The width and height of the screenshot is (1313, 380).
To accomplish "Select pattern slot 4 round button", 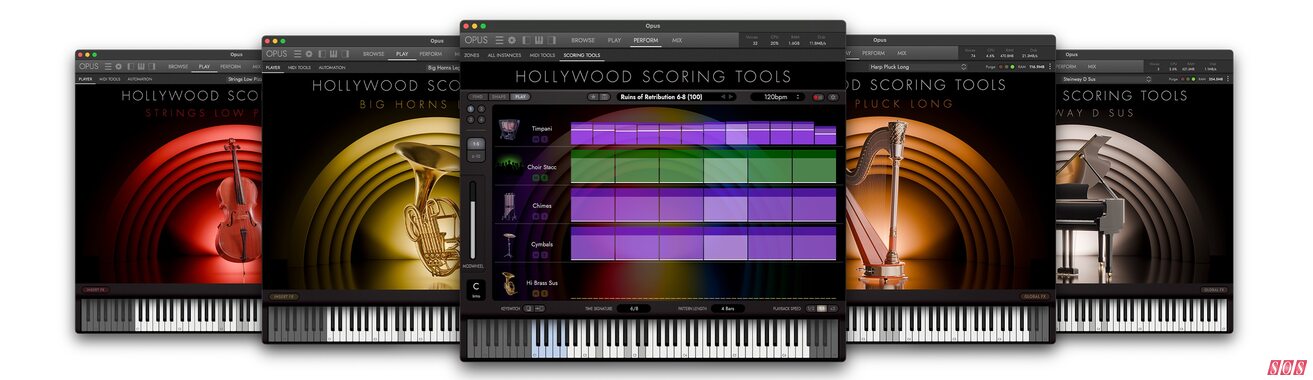I will coord(481,120).
